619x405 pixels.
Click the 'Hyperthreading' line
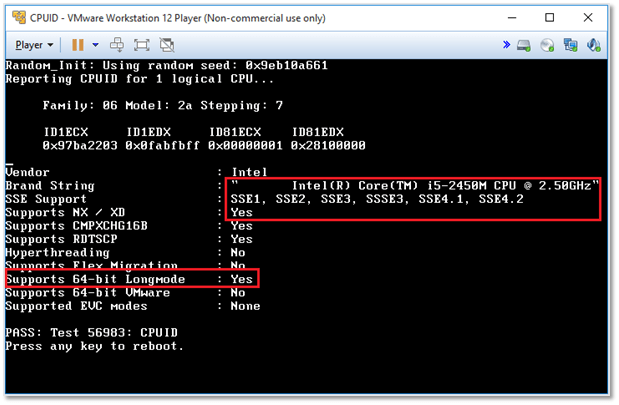coord(125,253)
